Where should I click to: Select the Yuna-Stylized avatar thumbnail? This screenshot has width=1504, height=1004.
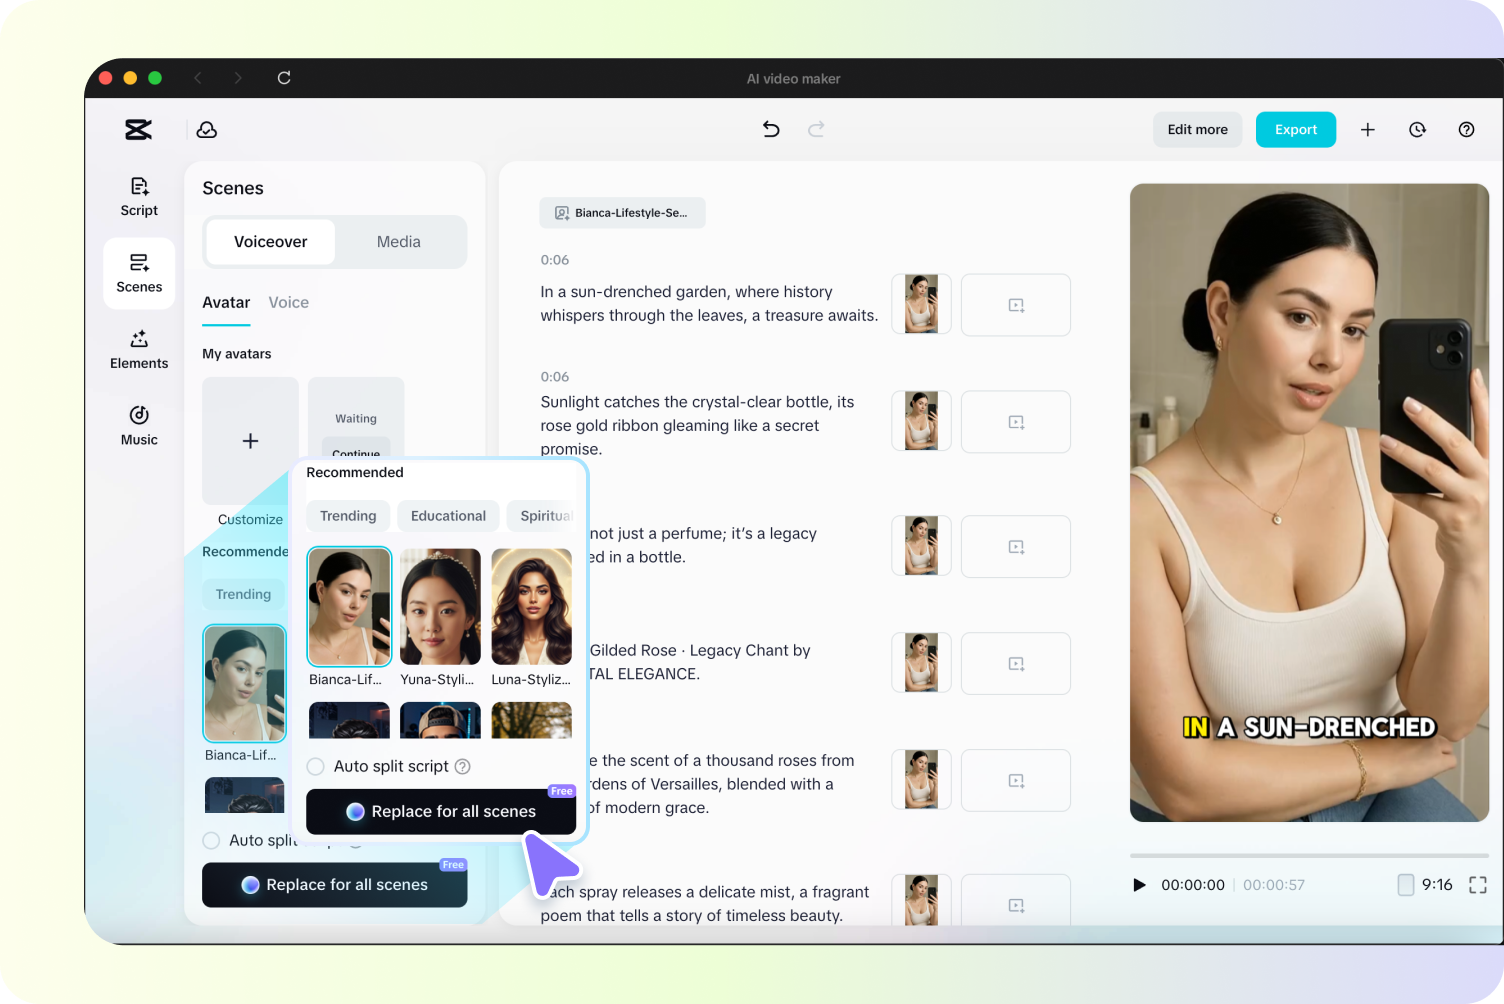pyautogui.click(x=440, y=606)
